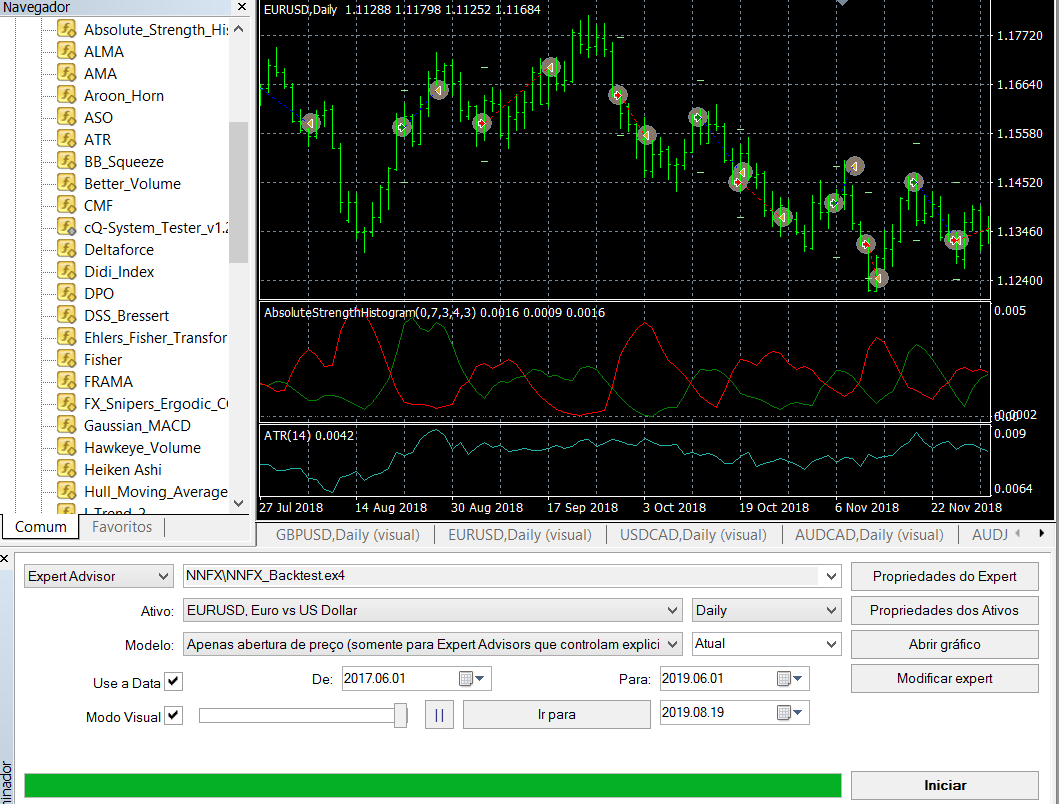The width and height of the screenshot is (1059, 804).
Task: Toggle the Use a Data checkbox
Action: click(x=174, y=681)
